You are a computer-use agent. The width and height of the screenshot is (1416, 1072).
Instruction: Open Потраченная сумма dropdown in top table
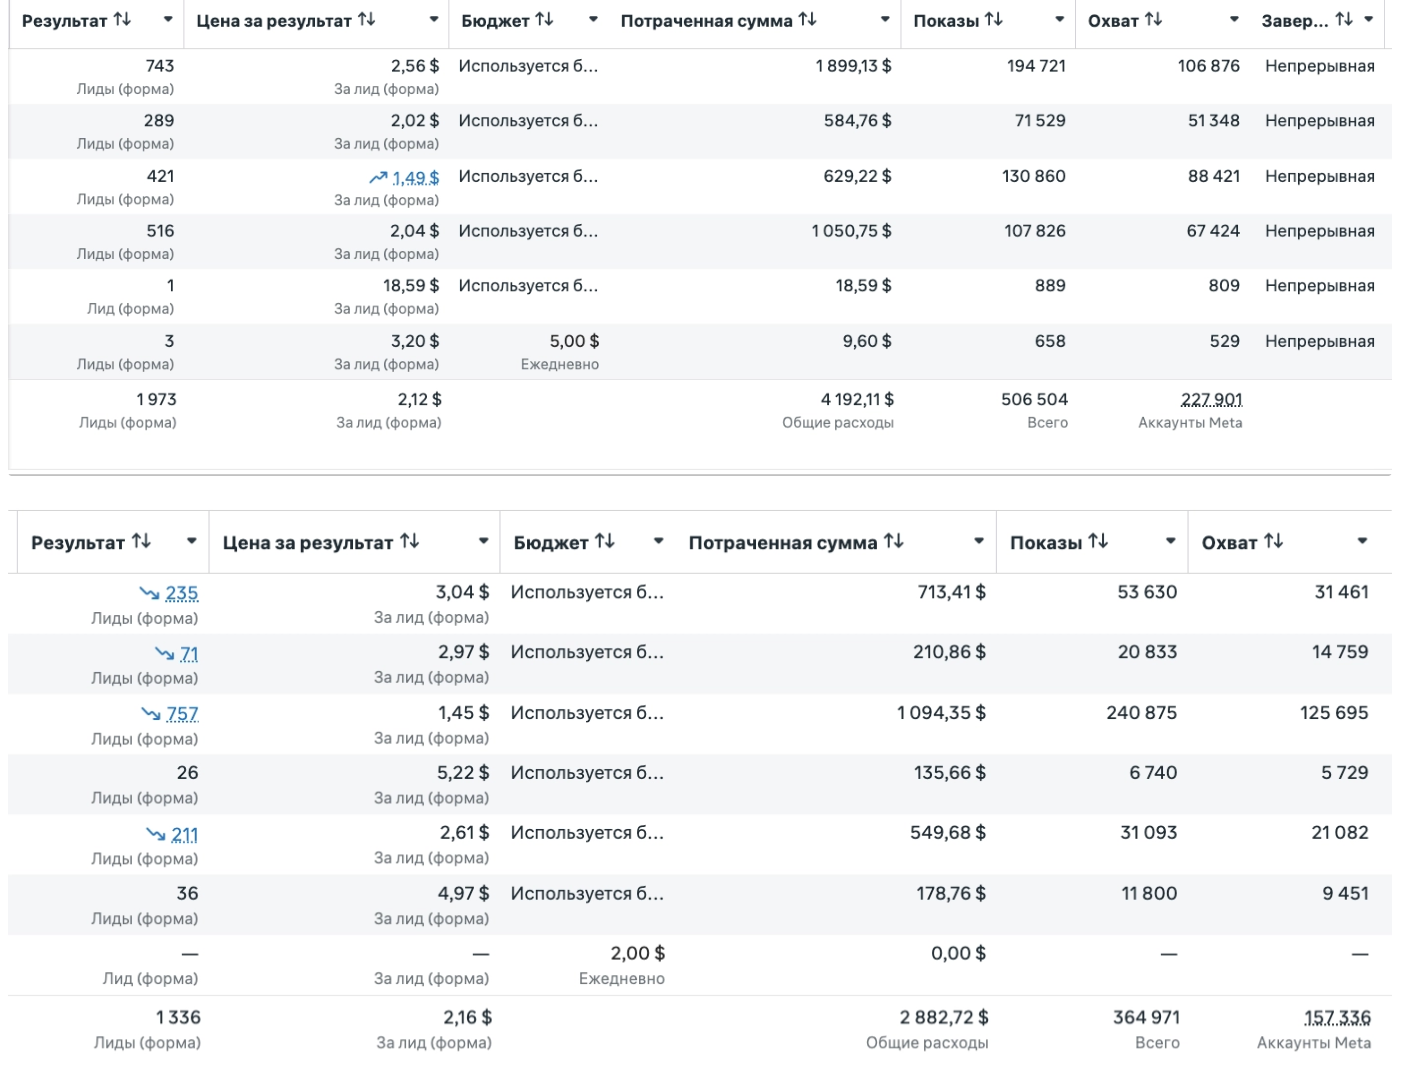pyautogui.click(x=885, y=20)
